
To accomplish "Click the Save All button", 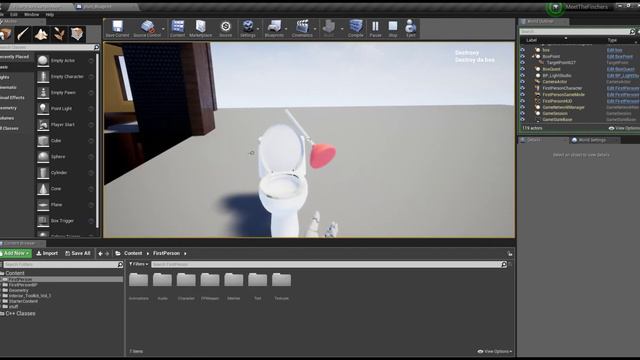I will 78,253.
